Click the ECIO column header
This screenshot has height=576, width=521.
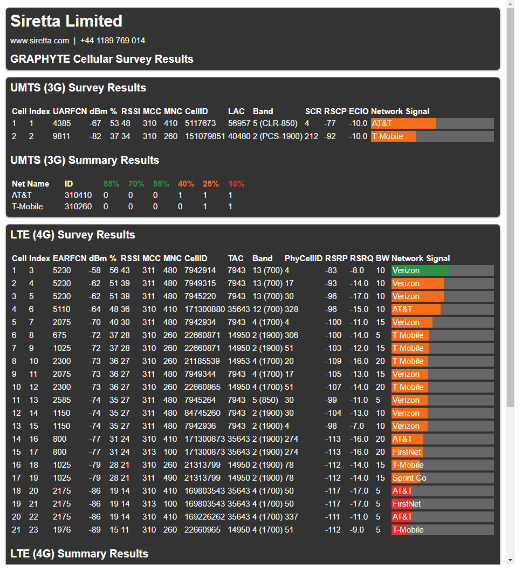359,111
